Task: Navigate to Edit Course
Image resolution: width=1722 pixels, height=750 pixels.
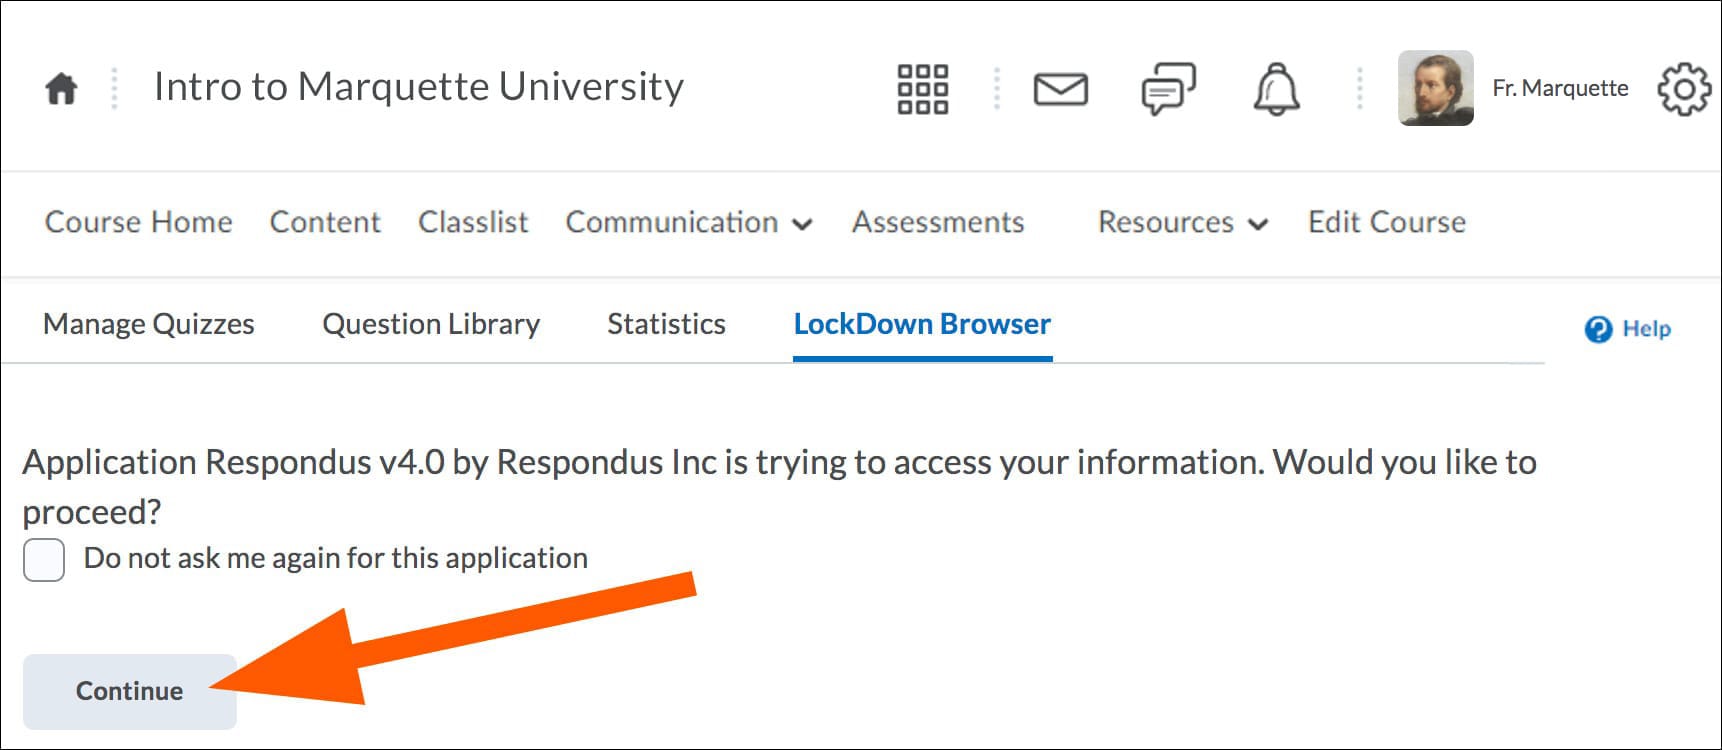Action: click(1386, 222)
